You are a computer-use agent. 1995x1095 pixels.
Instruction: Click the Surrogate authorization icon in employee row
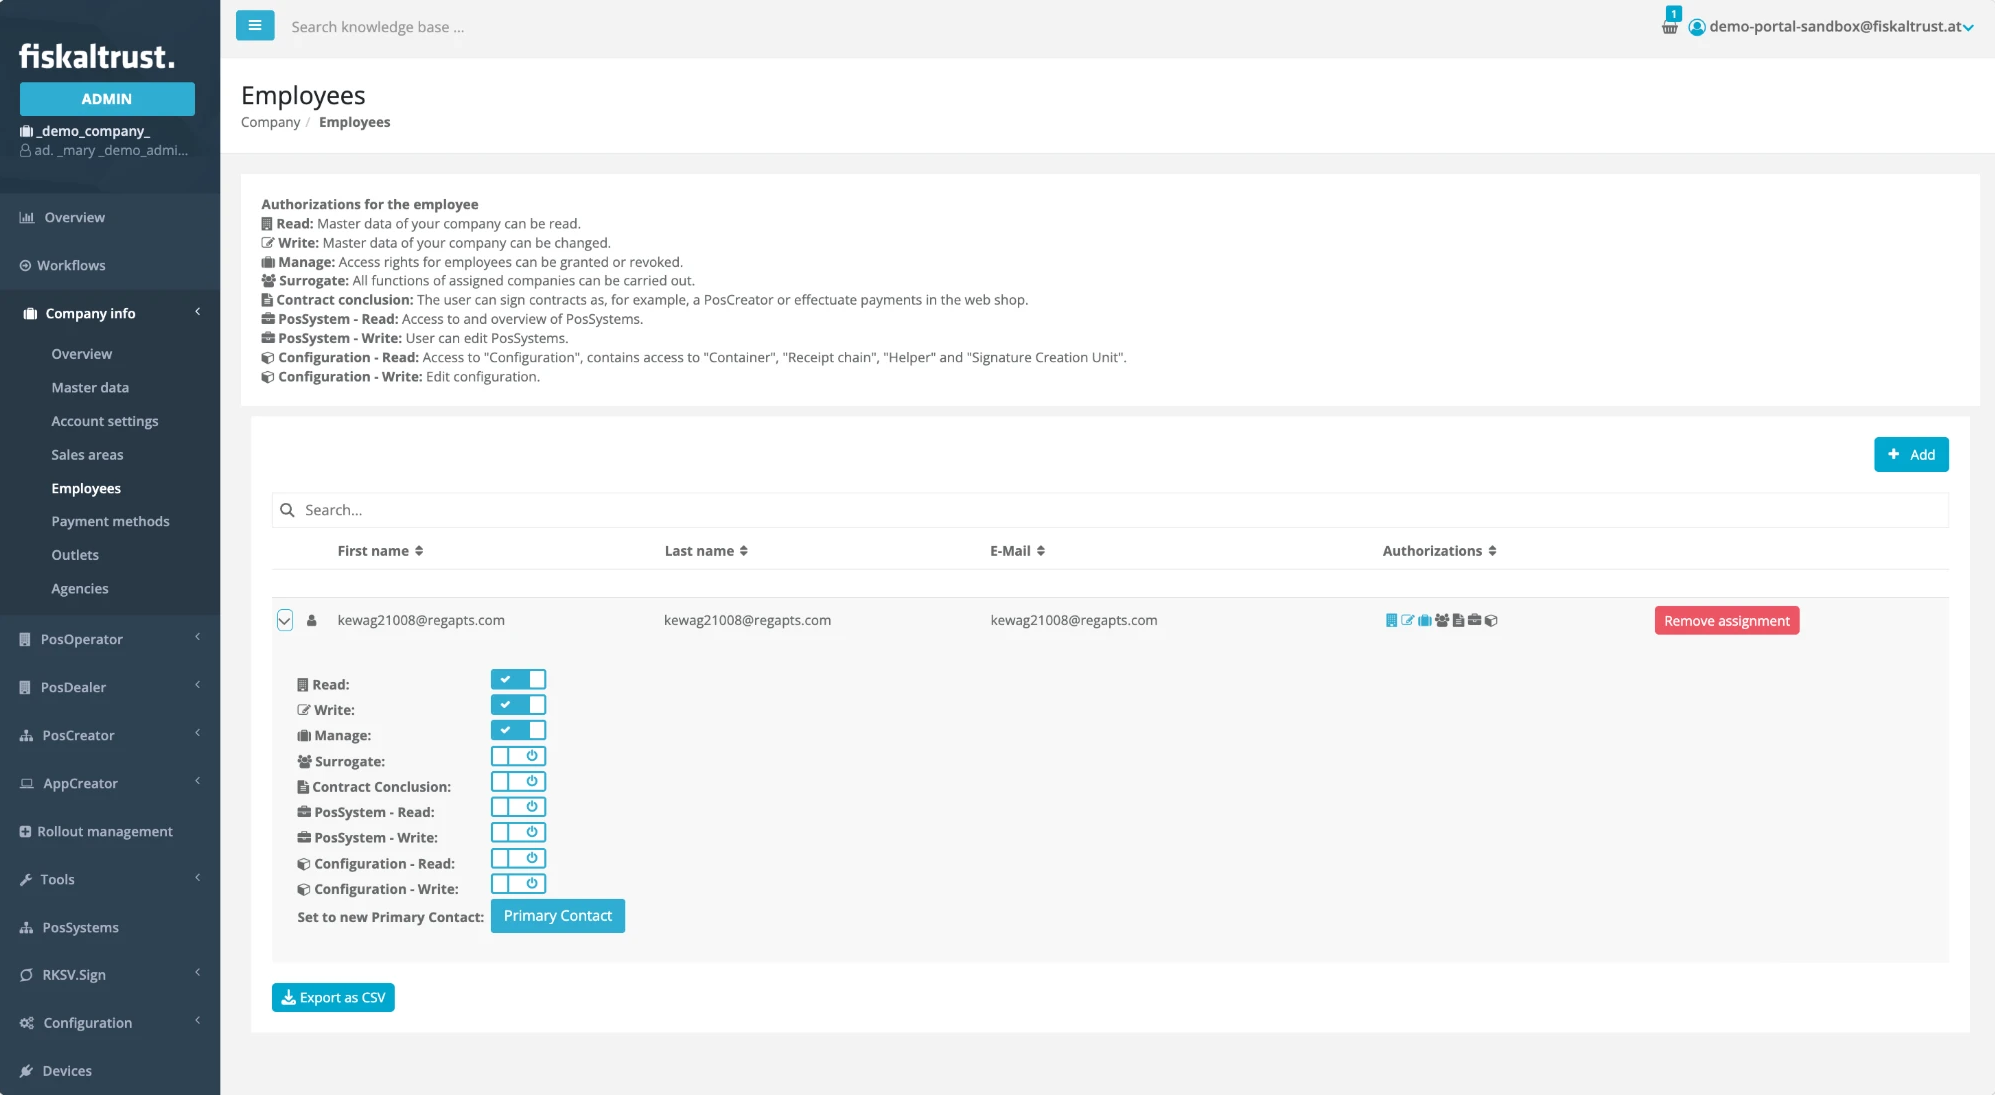1442,621
